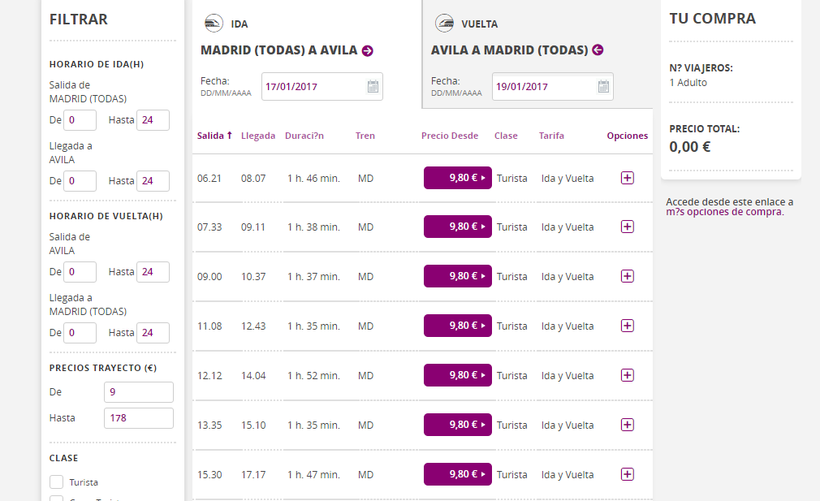The width and height of the screenshot is (820, 501).
Task: Select the 9,80 € price for 12.12 train
Action: [457, 375]
